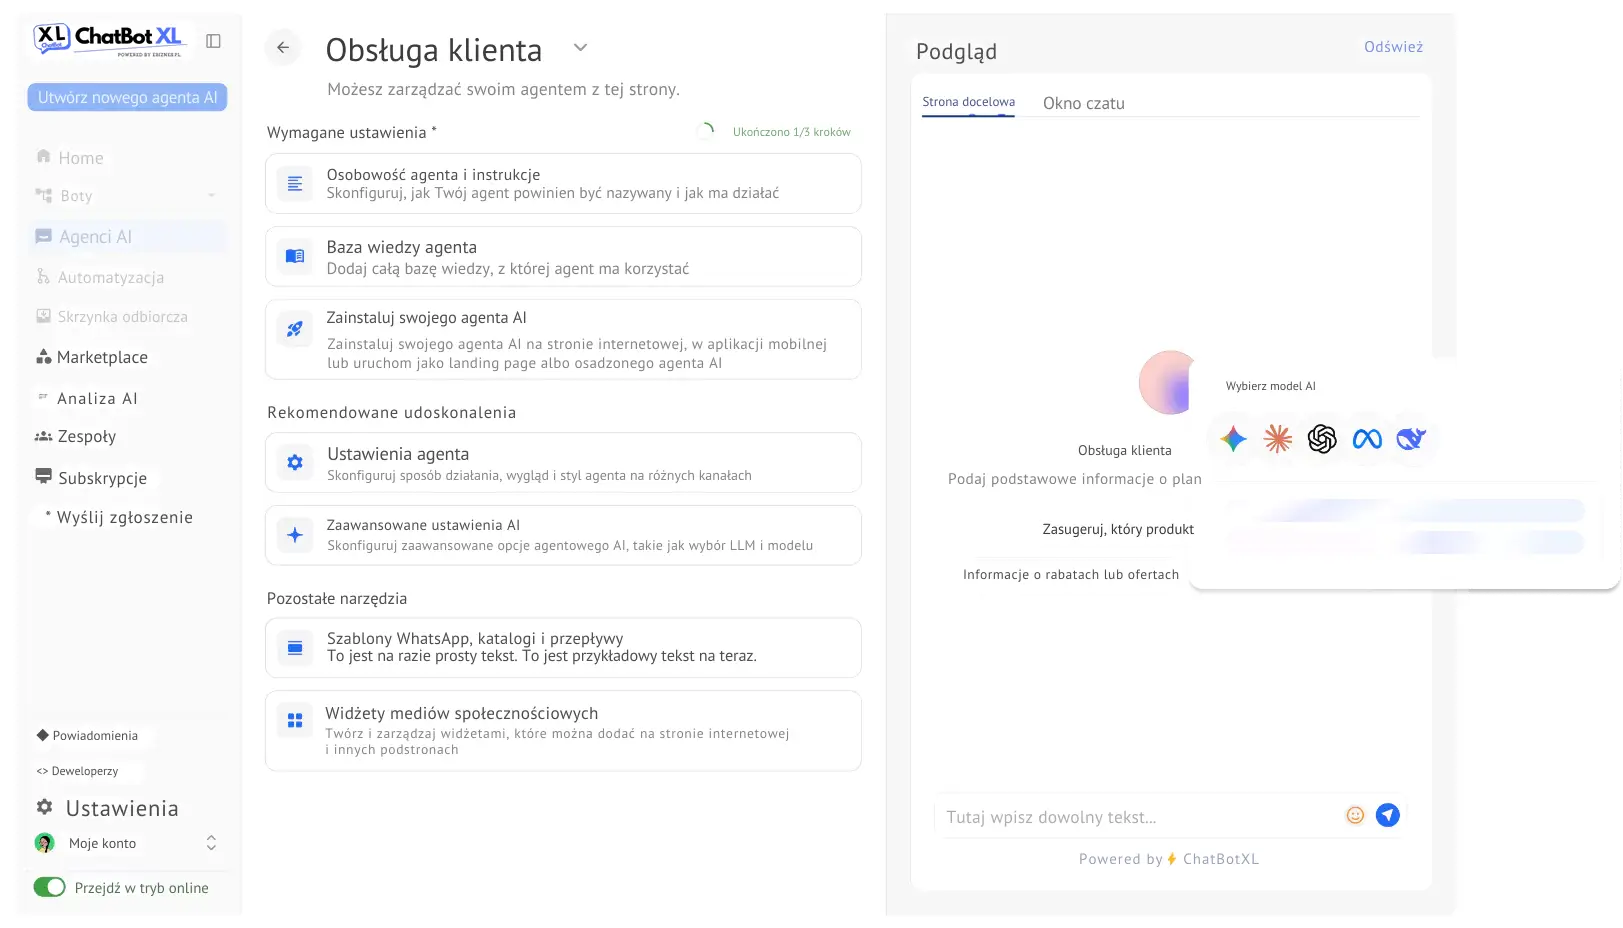Pick the Meta AI model icon
The height and width of the screenshot is (928, 1623).
pos(1367,438)
